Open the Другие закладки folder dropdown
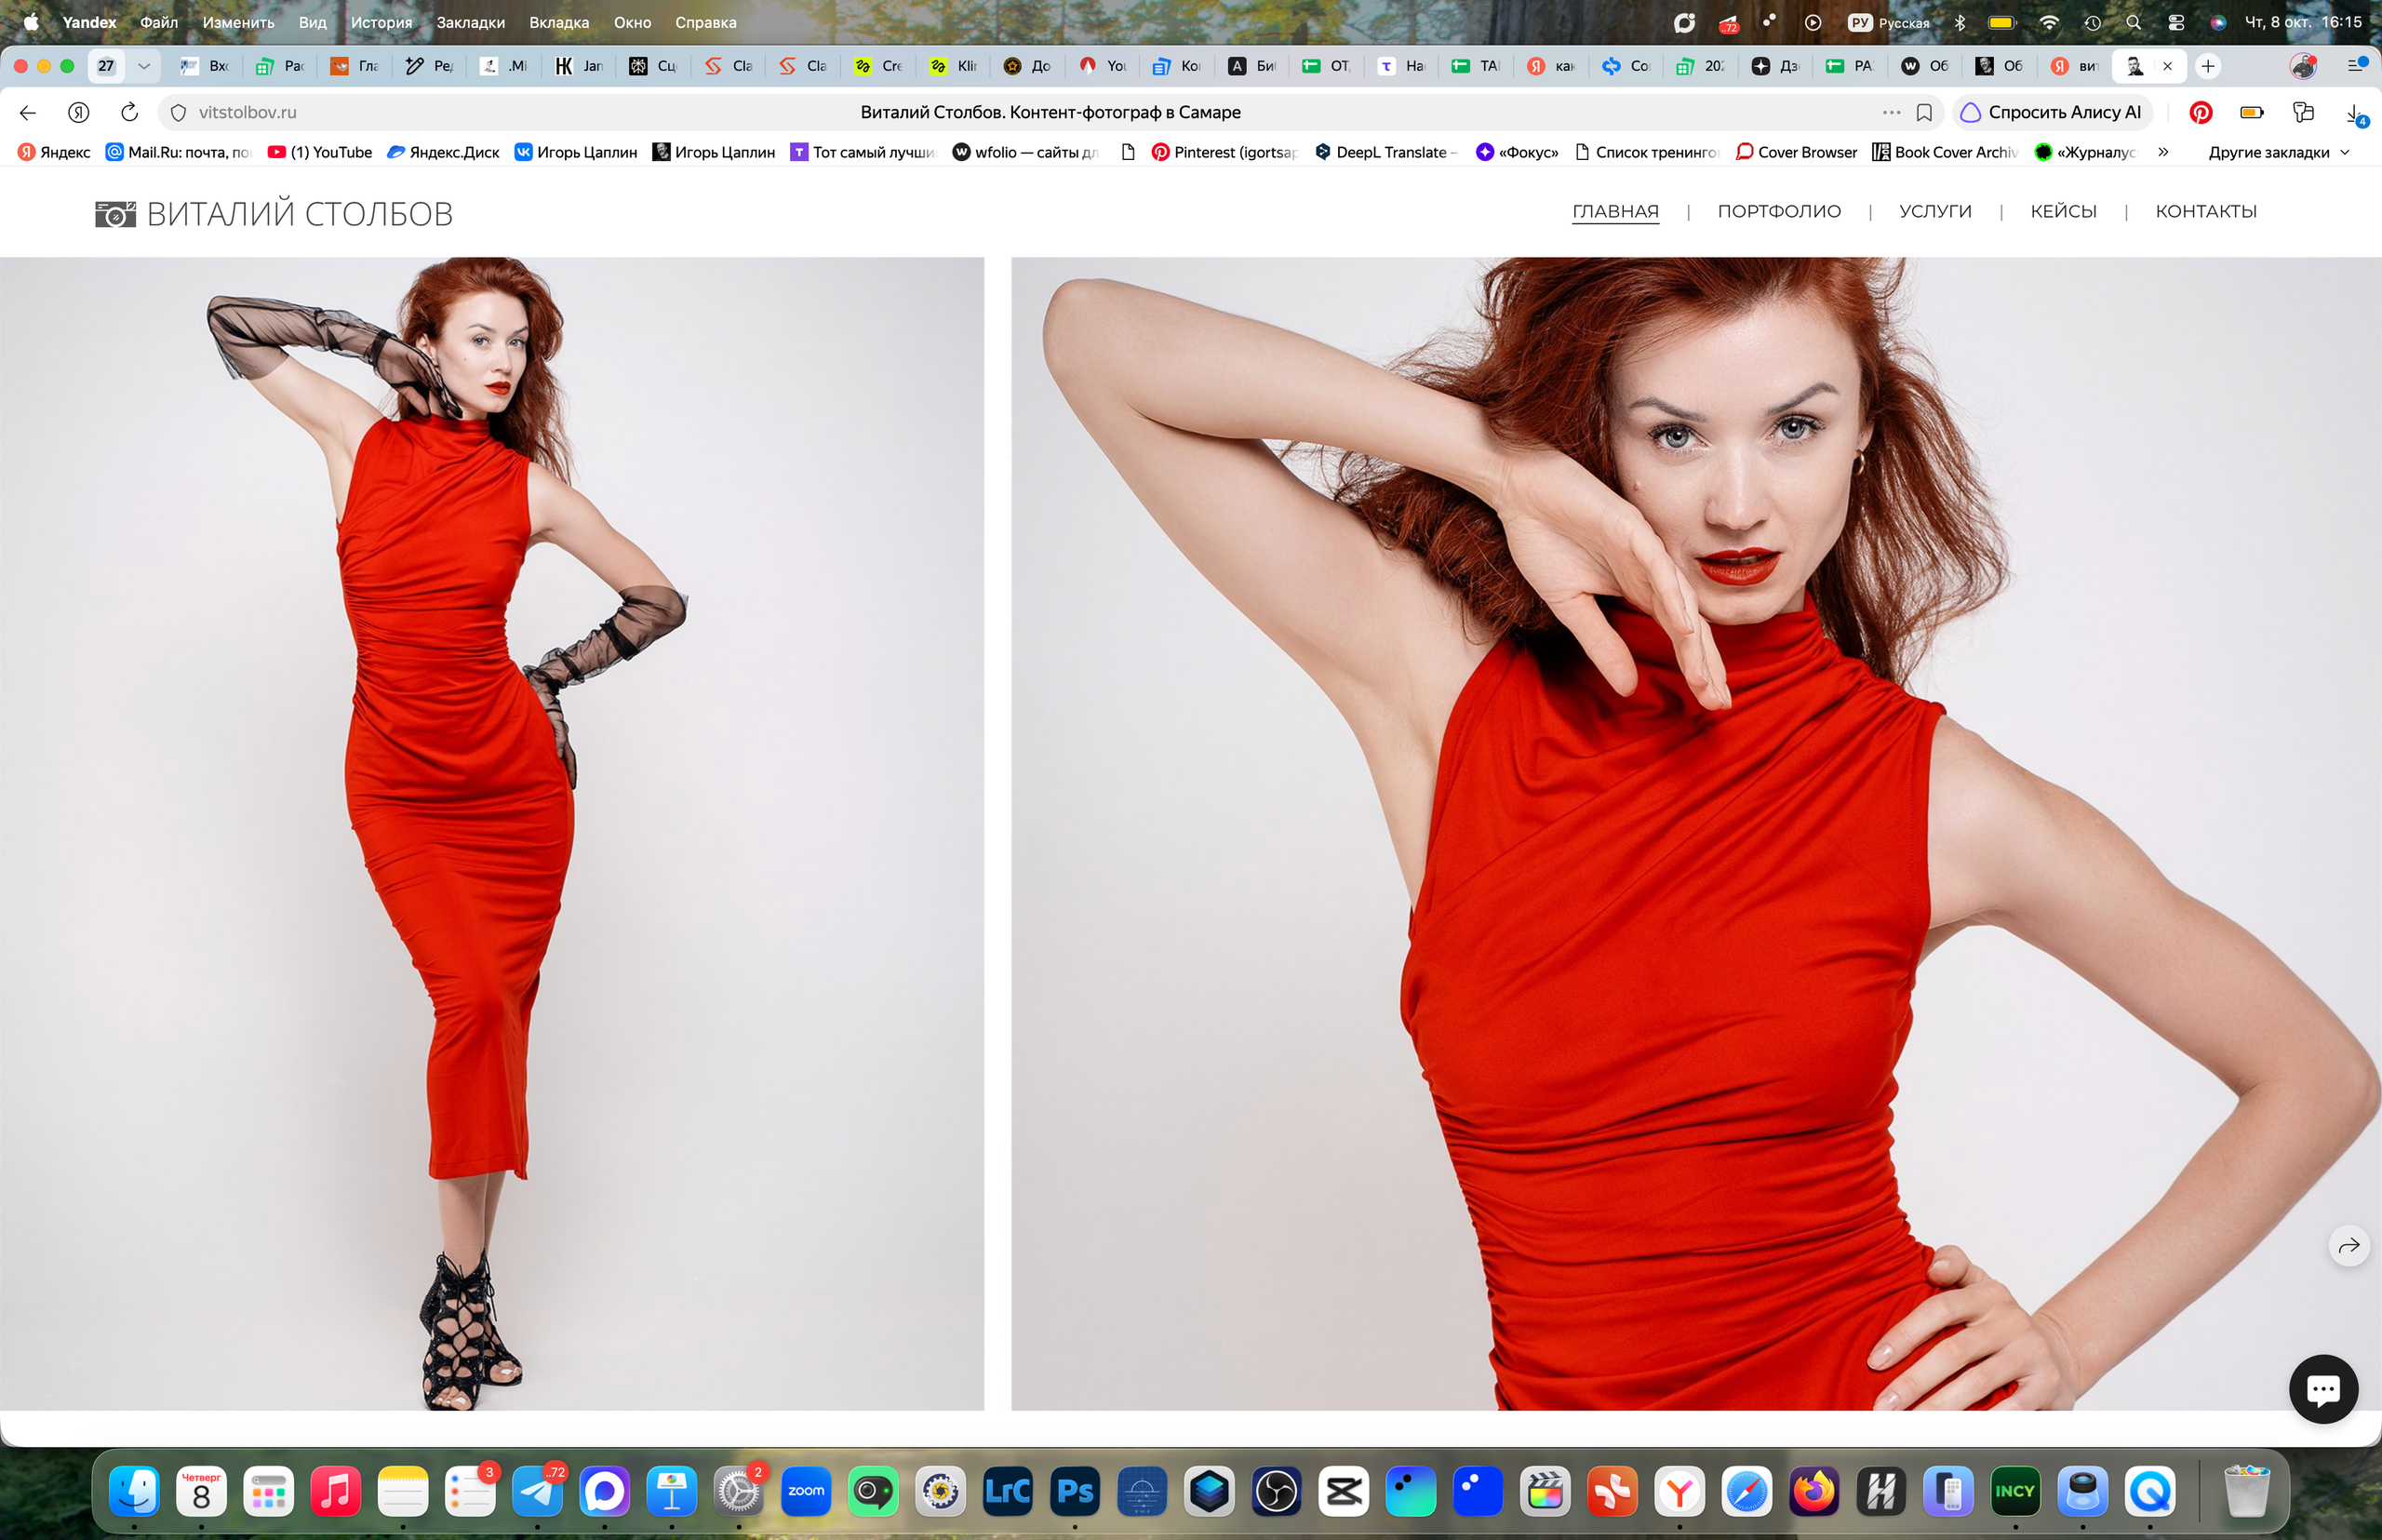Viewport: 2382px width, 1540px height. [x=2278, y=152]
